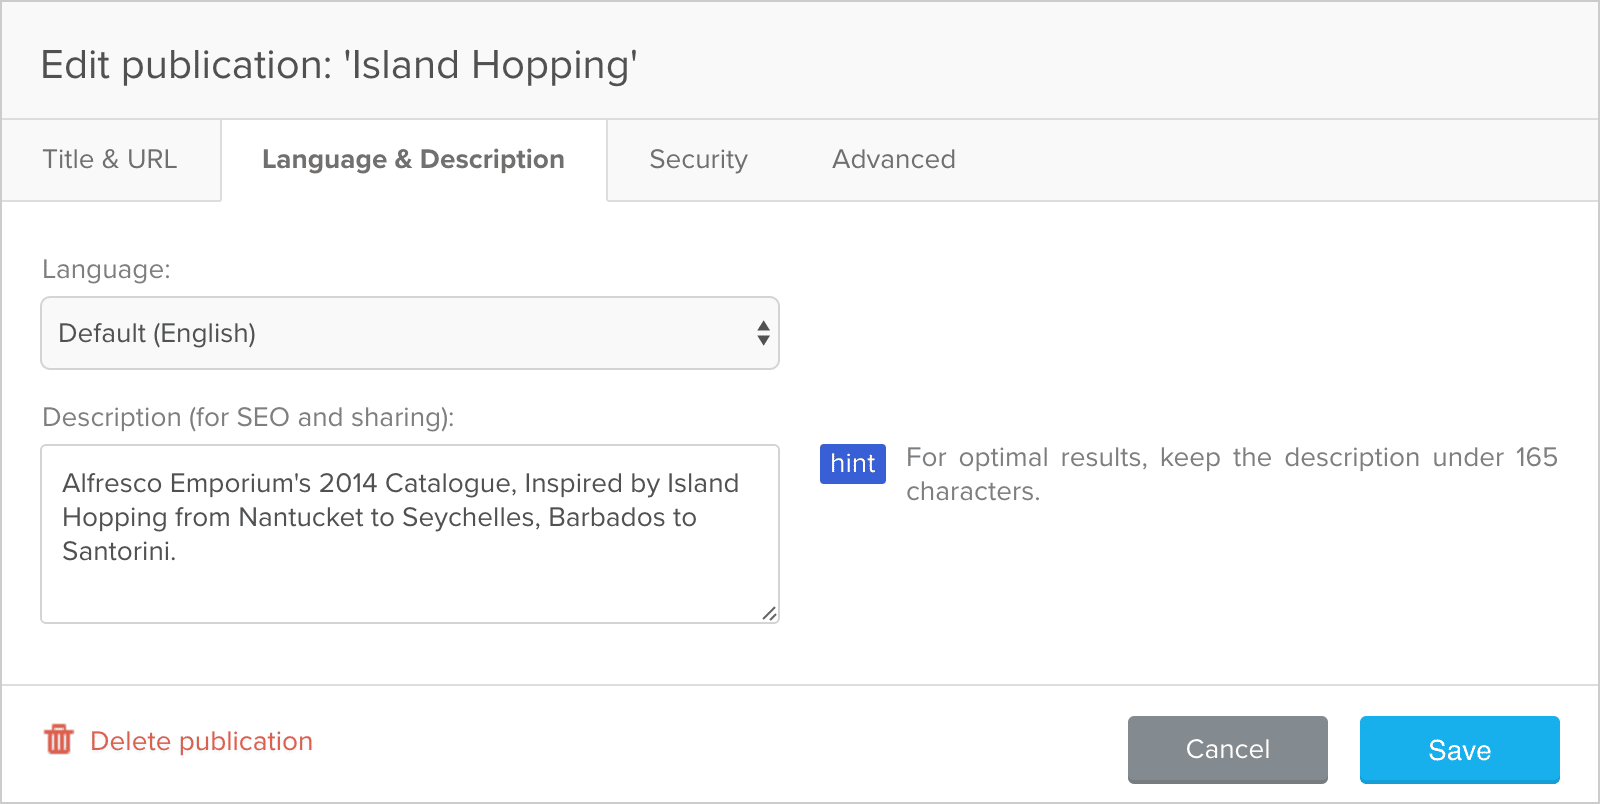Focus the Description text area

pyautogui.click(x=410, y=533)
